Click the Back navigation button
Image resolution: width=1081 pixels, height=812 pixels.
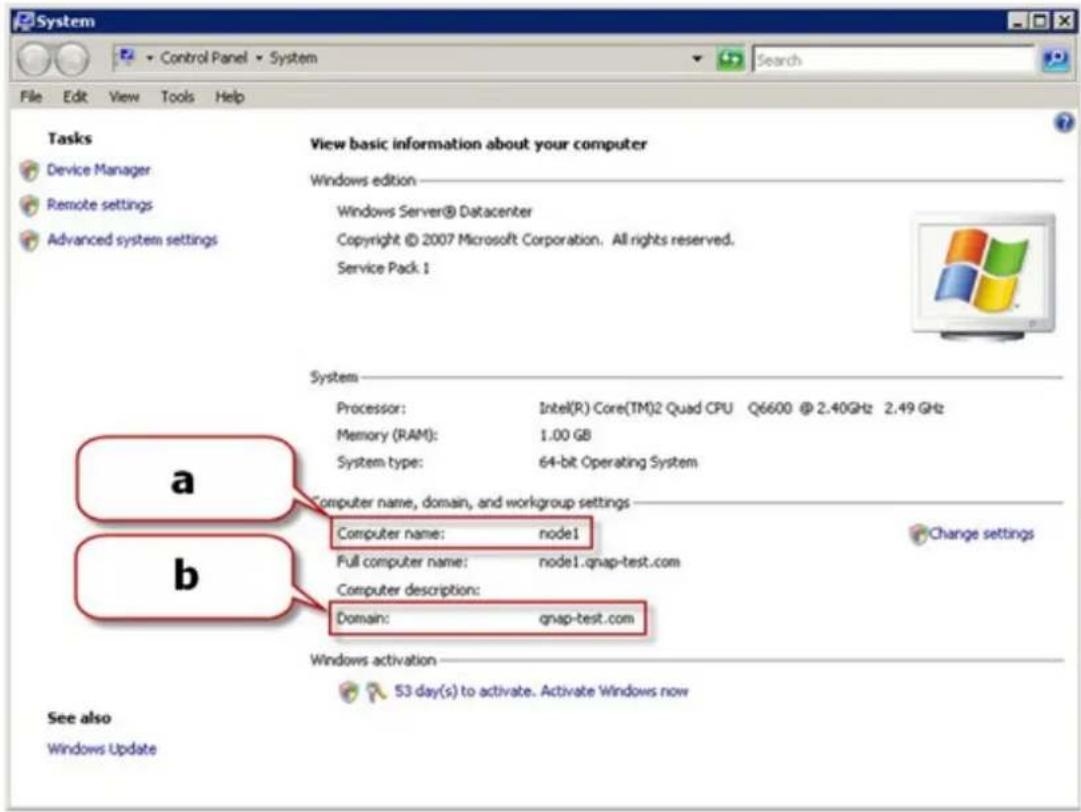click(33, 59)
